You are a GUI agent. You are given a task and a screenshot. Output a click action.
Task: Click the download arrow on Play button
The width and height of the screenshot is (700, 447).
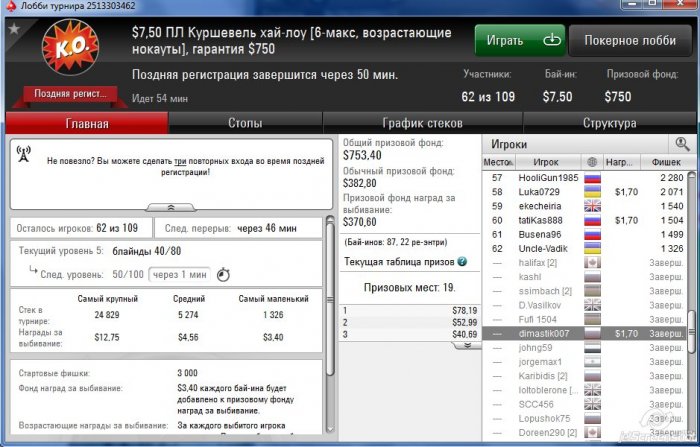click(552, 40)
